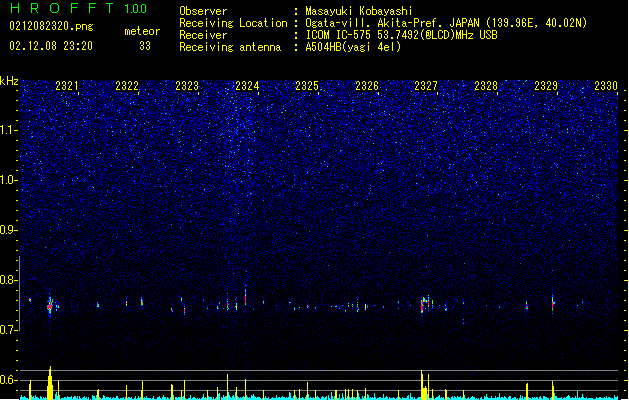Click the 0.6 kHz frequency tick label
The height and width of the screenshot is (400, 629).
click(9, 380)
